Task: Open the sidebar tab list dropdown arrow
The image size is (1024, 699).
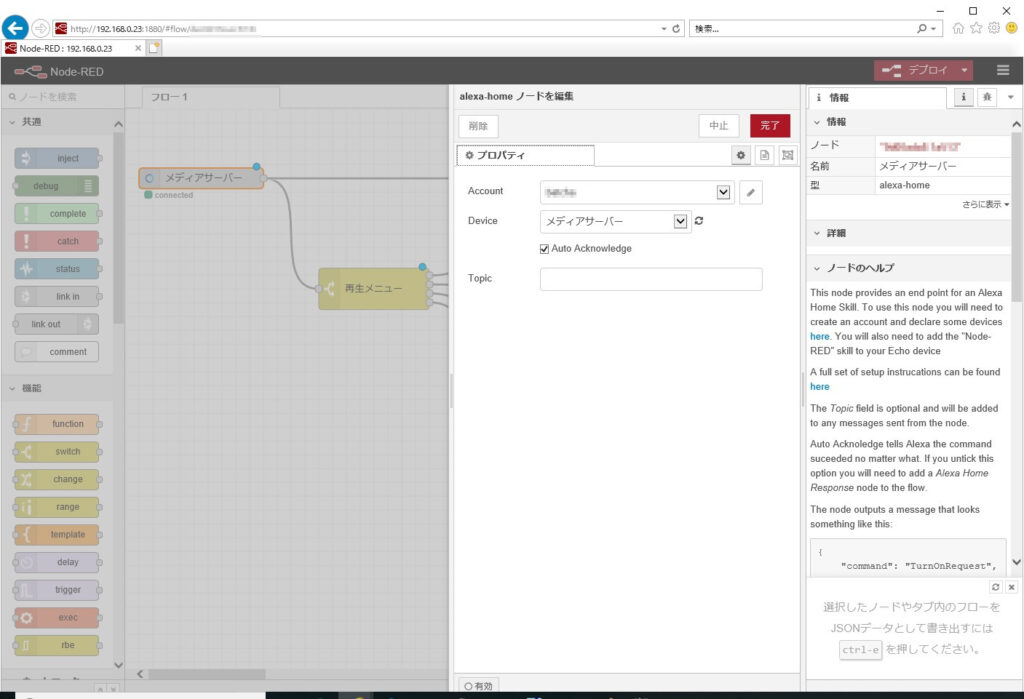Action: point(1010,97)
